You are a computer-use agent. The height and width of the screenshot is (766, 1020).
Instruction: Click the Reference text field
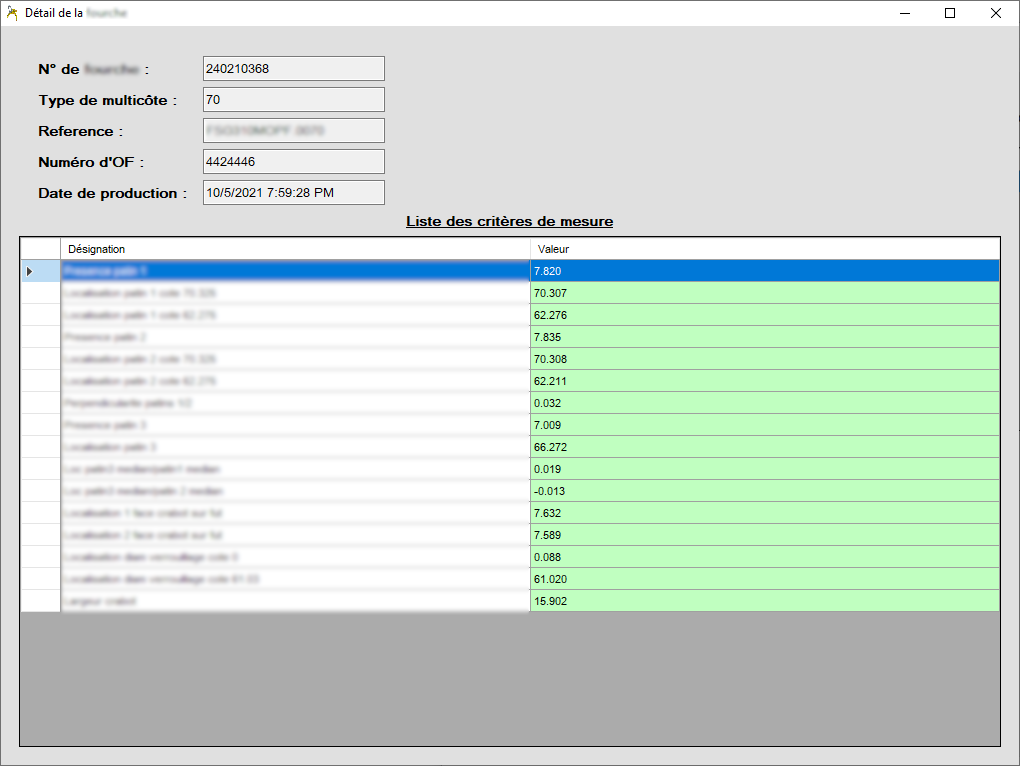[293, 131]
